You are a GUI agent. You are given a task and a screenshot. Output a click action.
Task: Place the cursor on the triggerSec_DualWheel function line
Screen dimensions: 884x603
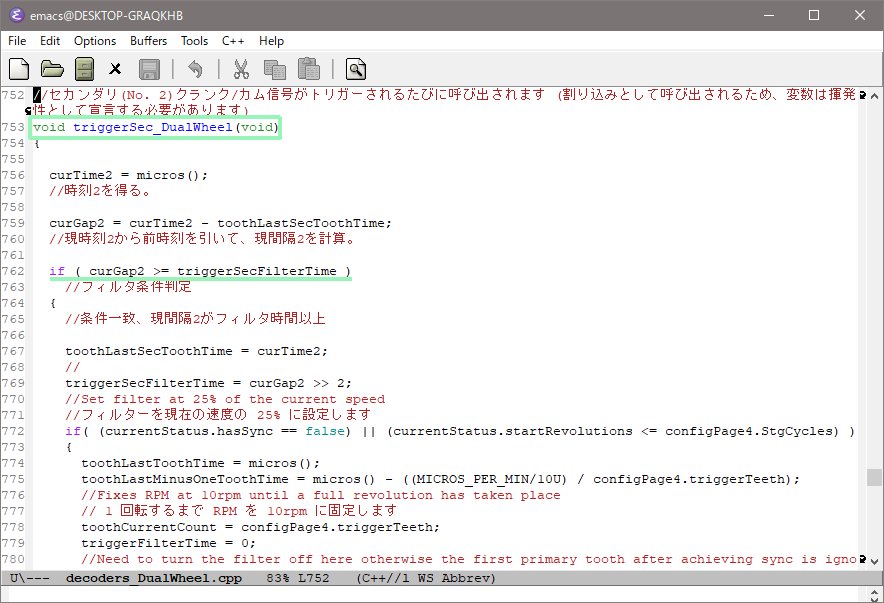[156, 128]
